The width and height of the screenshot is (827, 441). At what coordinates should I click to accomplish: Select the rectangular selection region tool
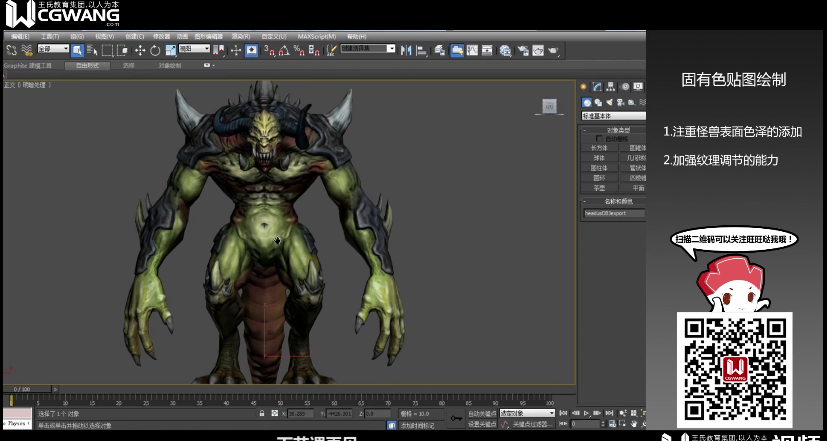(x=107, y=49)
